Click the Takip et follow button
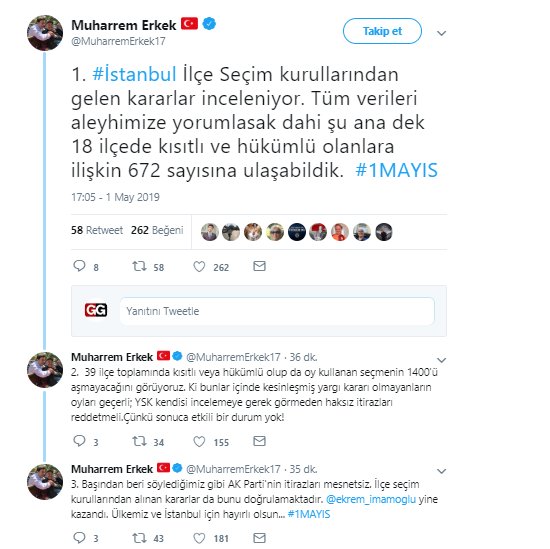The image size is (550, 549). pos(382,31)
